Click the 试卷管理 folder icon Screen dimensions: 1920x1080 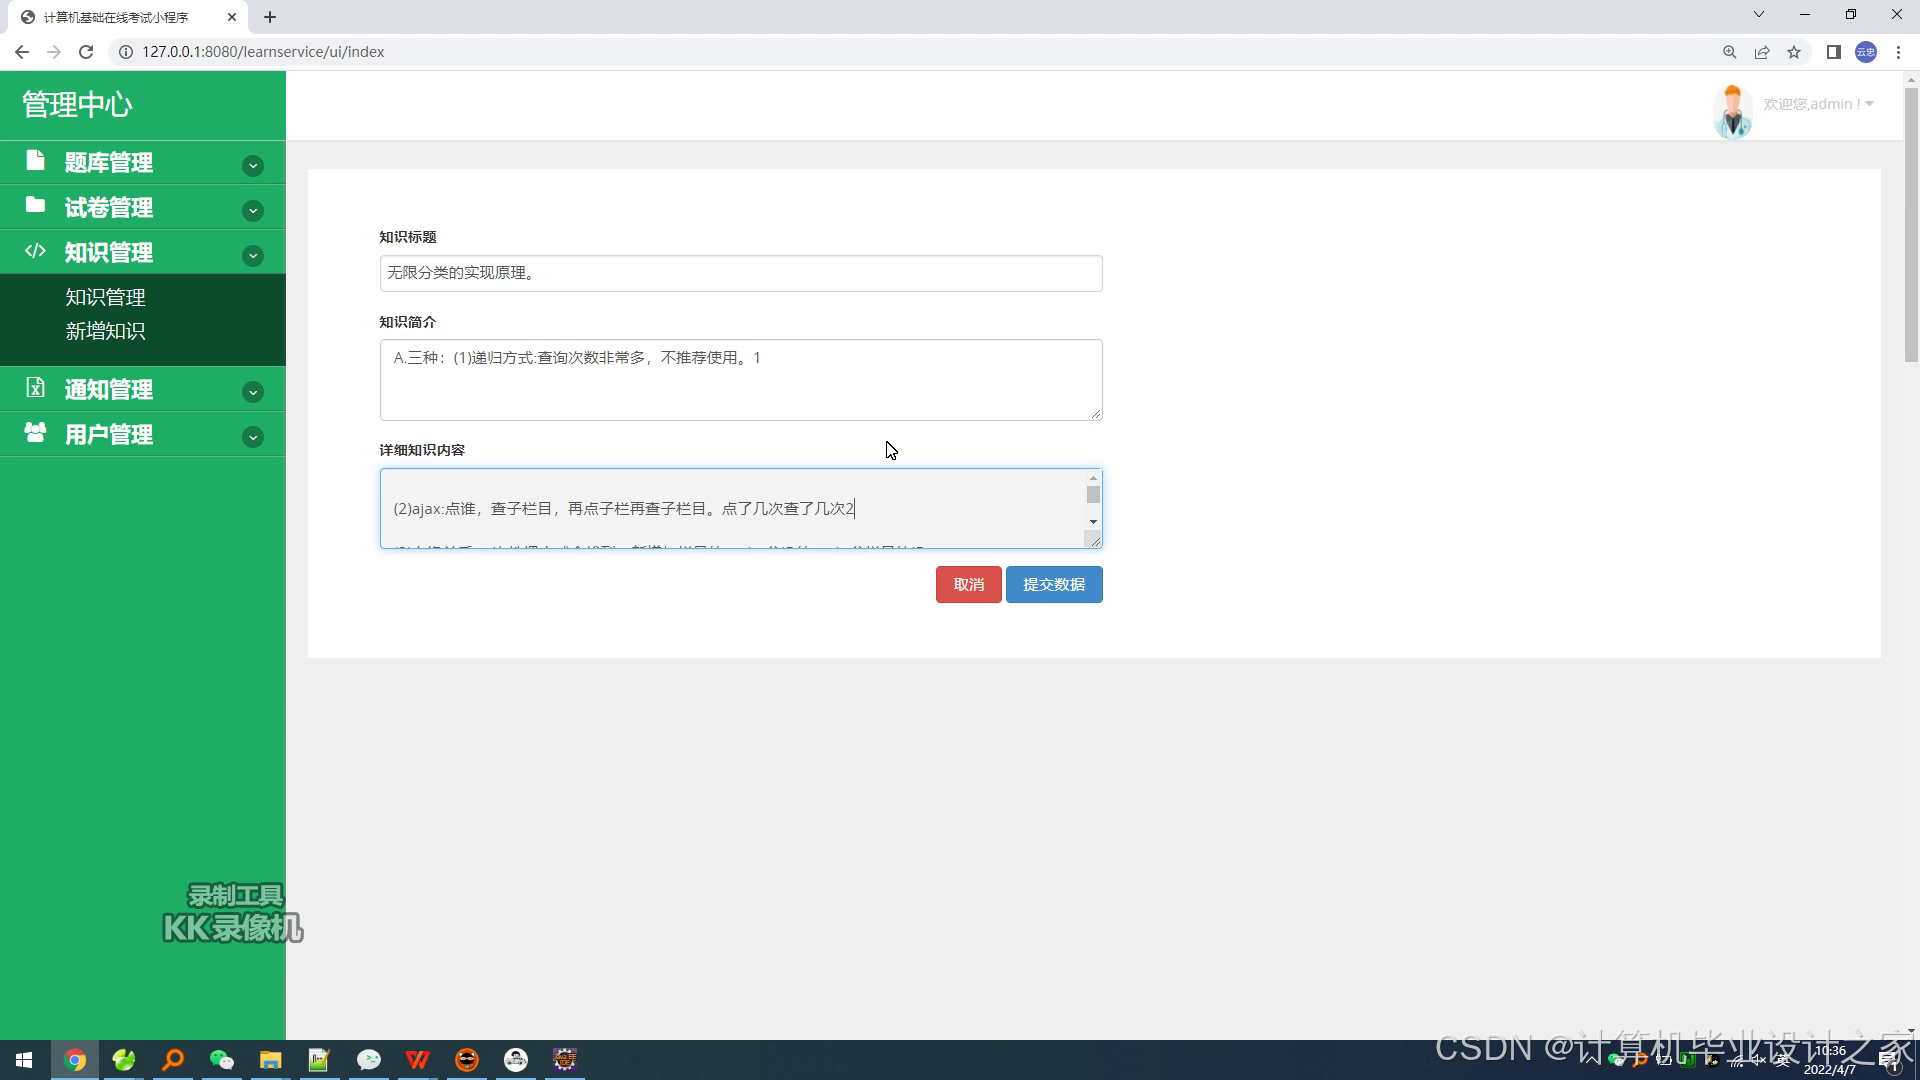(x=36, y=205)
